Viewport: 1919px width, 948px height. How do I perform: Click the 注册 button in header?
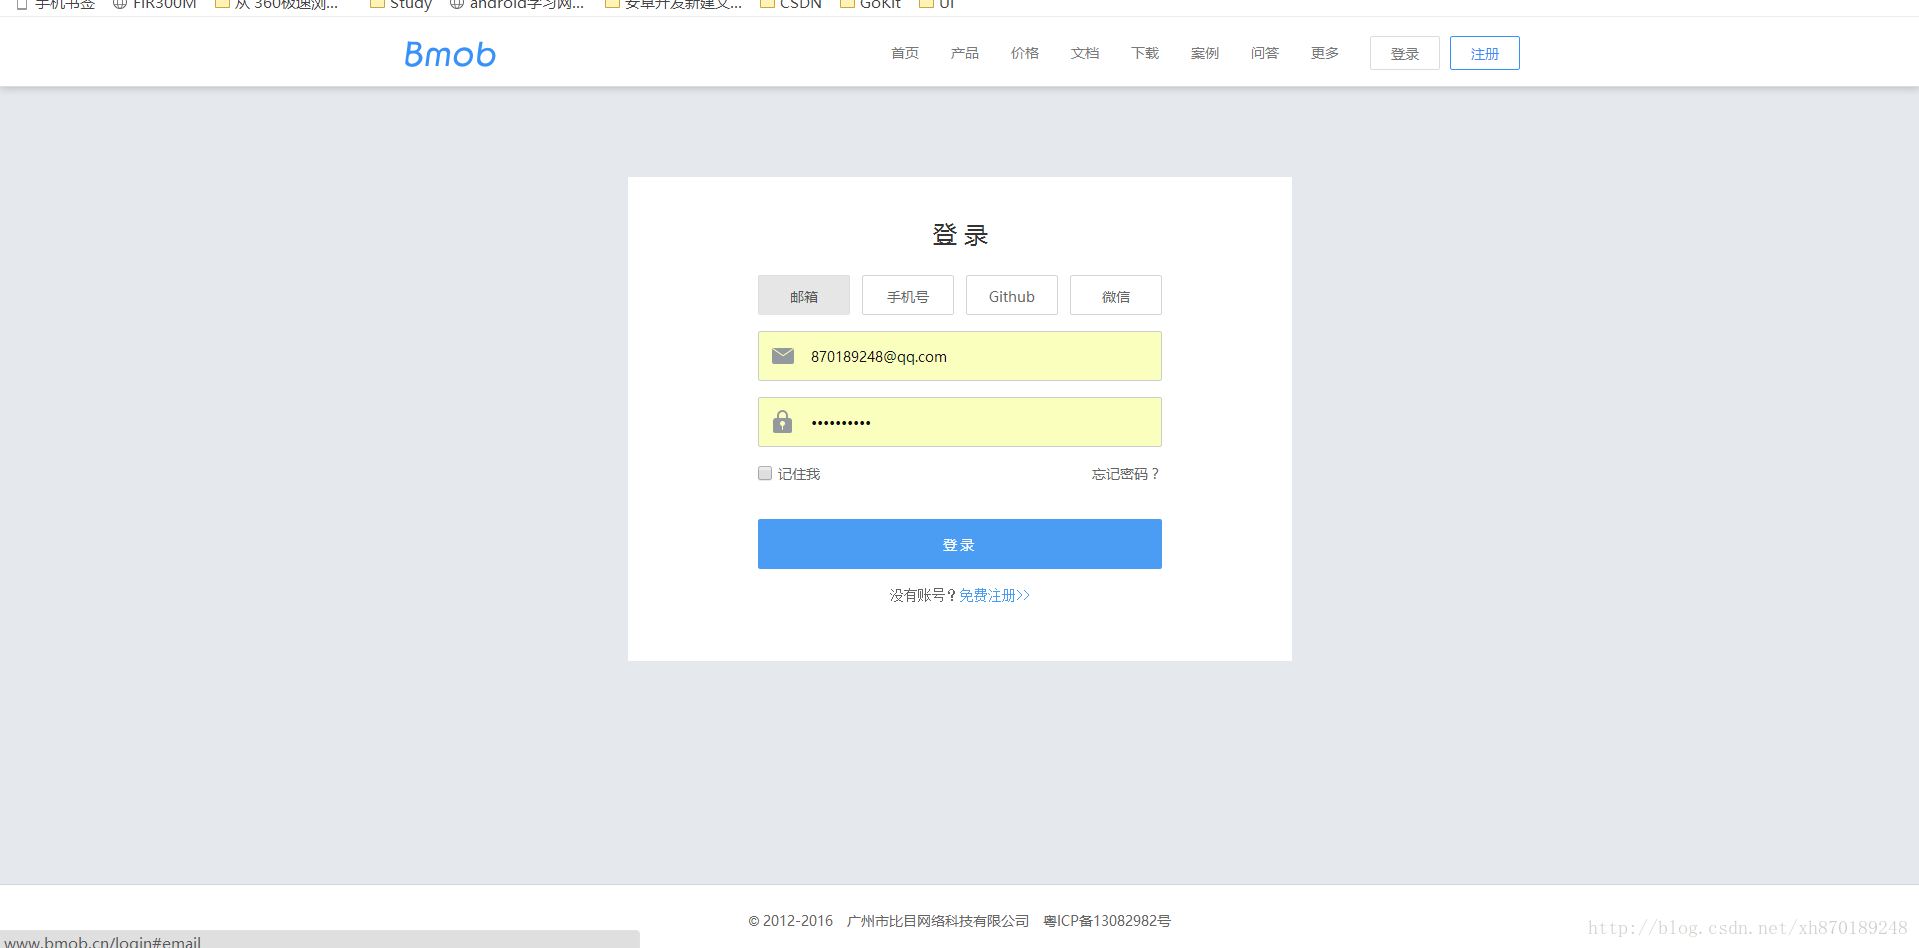click(1485, 53)
